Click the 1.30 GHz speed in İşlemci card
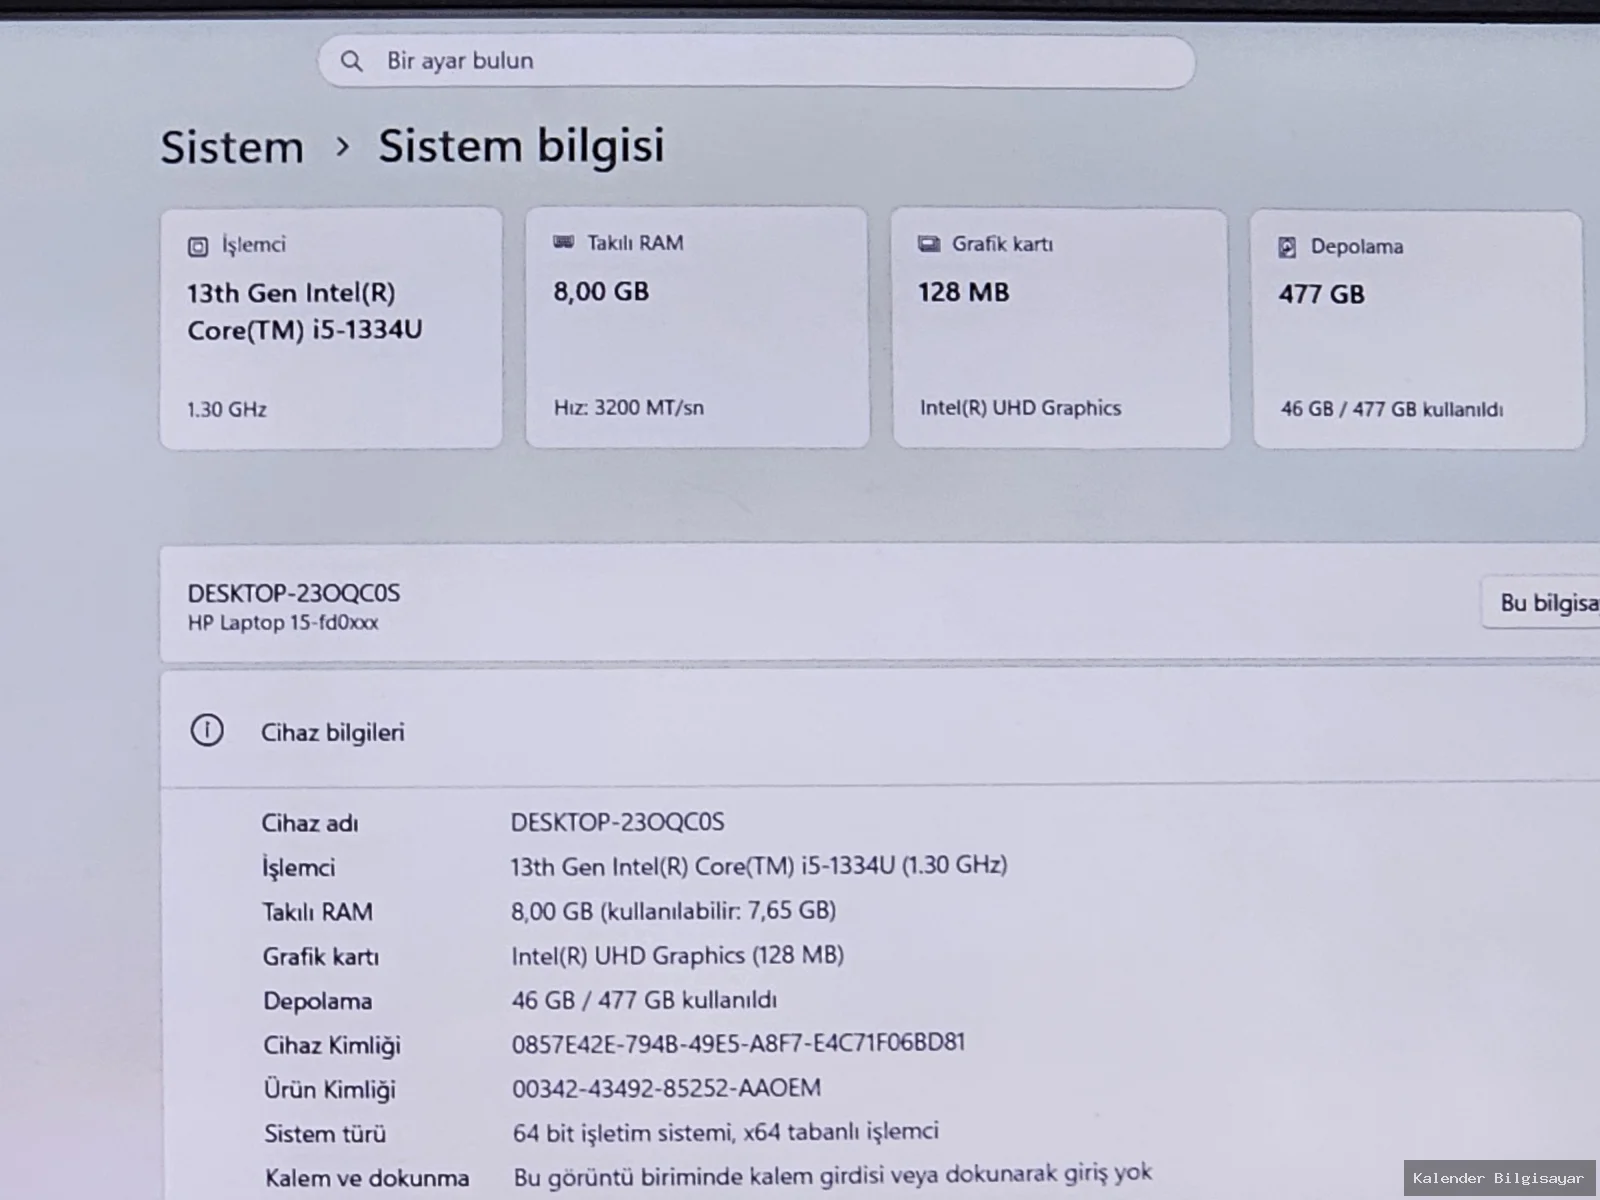The width and height of the screenshot is (1600, 1200). click(227, 409)
